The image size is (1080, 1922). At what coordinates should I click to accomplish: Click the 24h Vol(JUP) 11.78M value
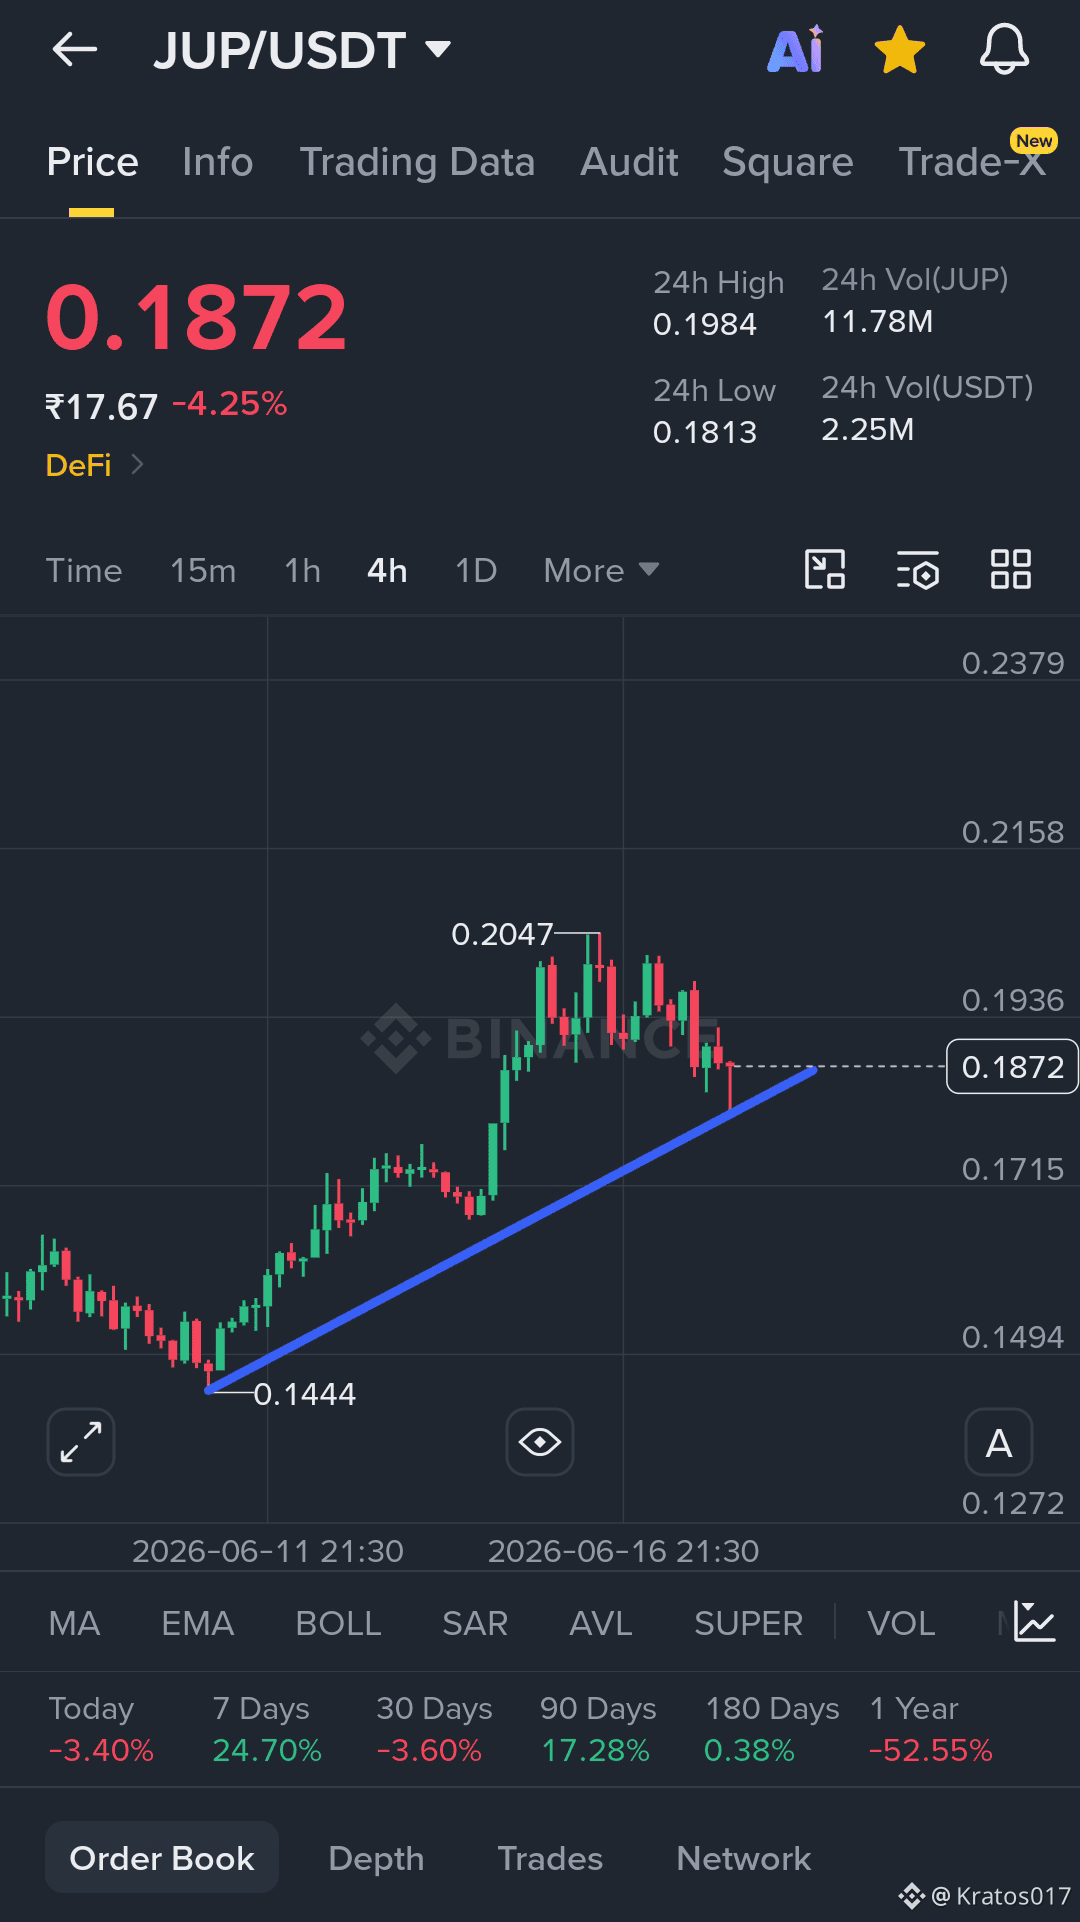877,321
